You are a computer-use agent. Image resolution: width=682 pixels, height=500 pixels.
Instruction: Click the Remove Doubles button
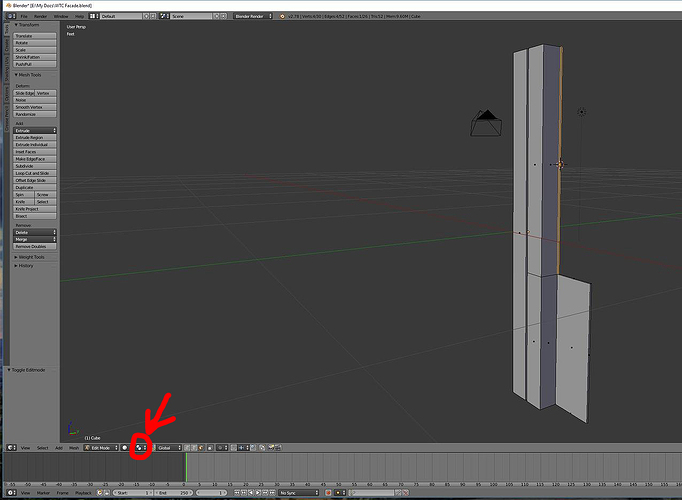point(35,246)
